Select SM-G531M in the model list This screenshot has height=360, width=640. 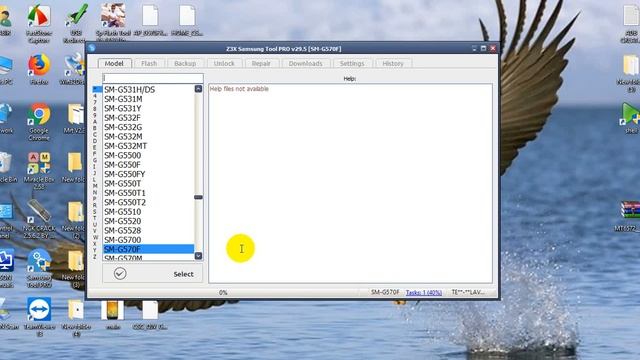point(149,99)
